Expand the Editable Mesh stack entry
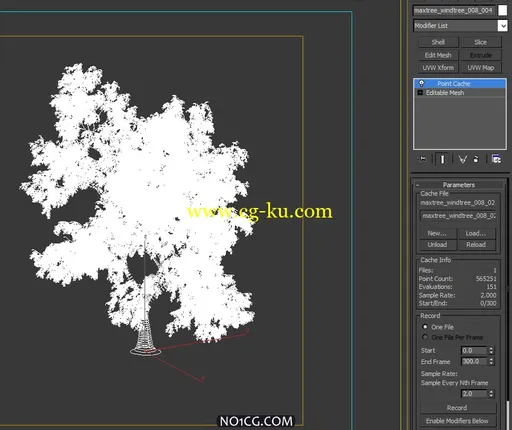This screenshot has width=512, height=430. tap(420, 93)
